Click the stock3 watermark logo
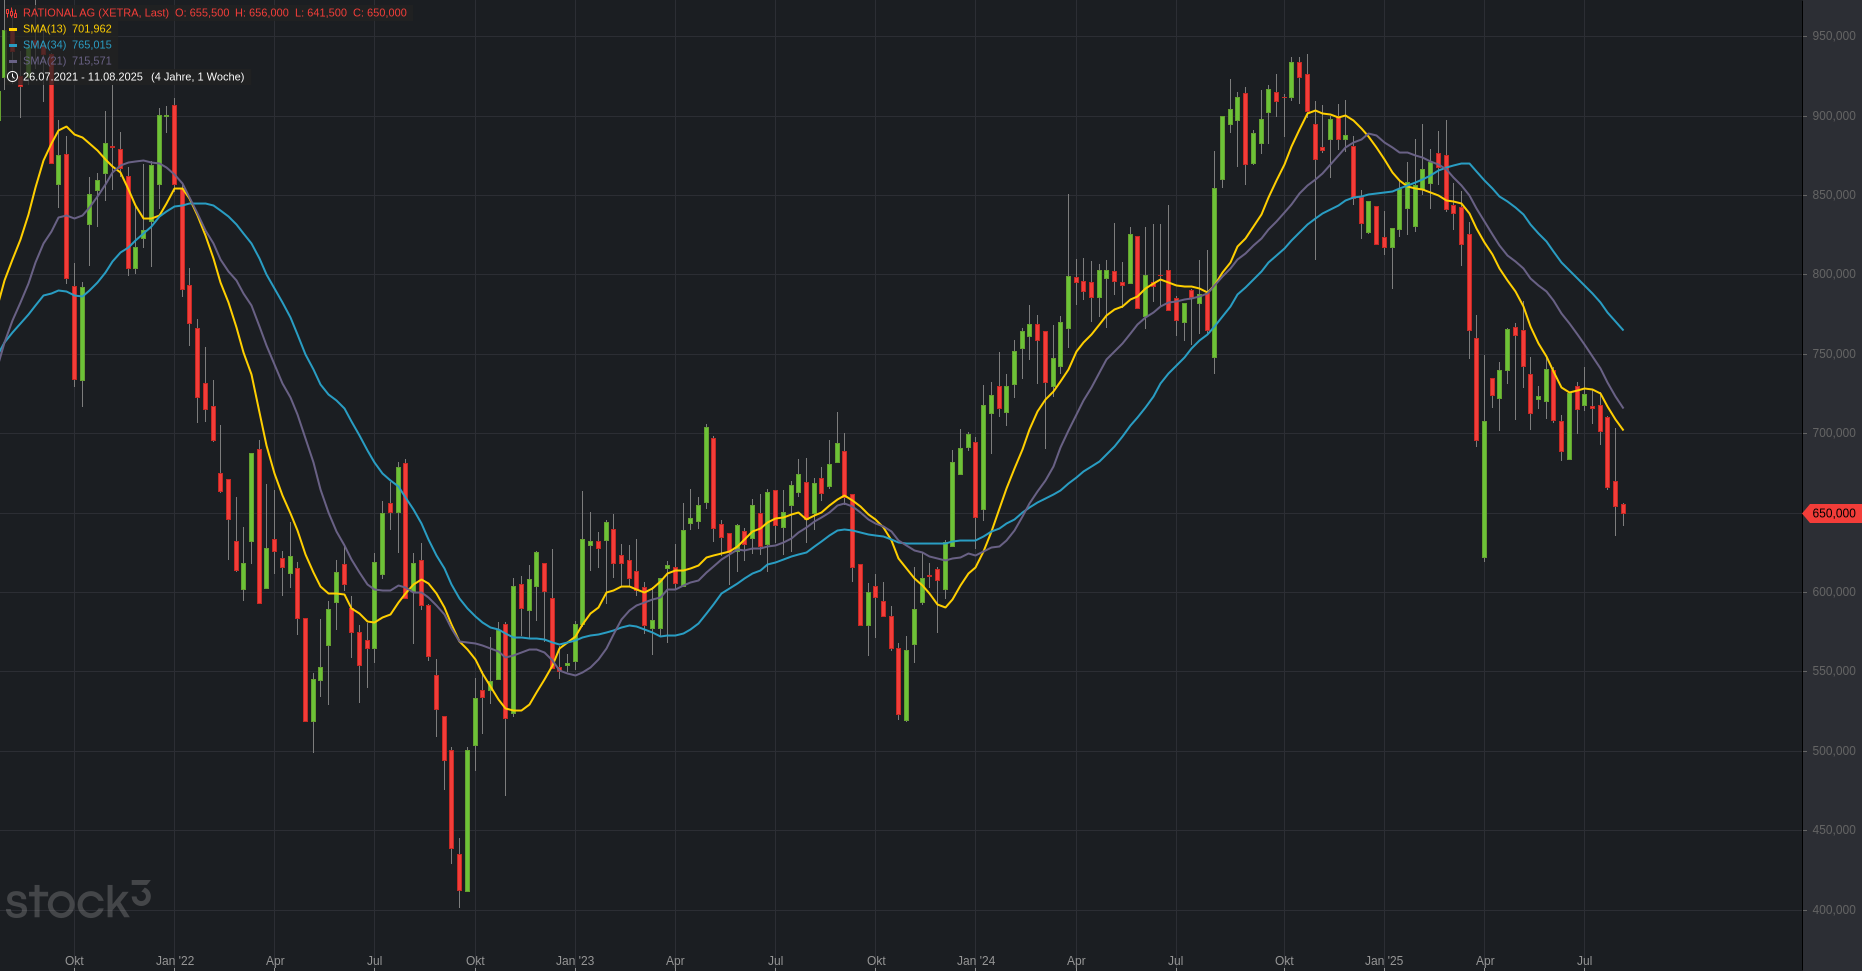This screenshot has width=1862, height=971. (x=78, y=900)
